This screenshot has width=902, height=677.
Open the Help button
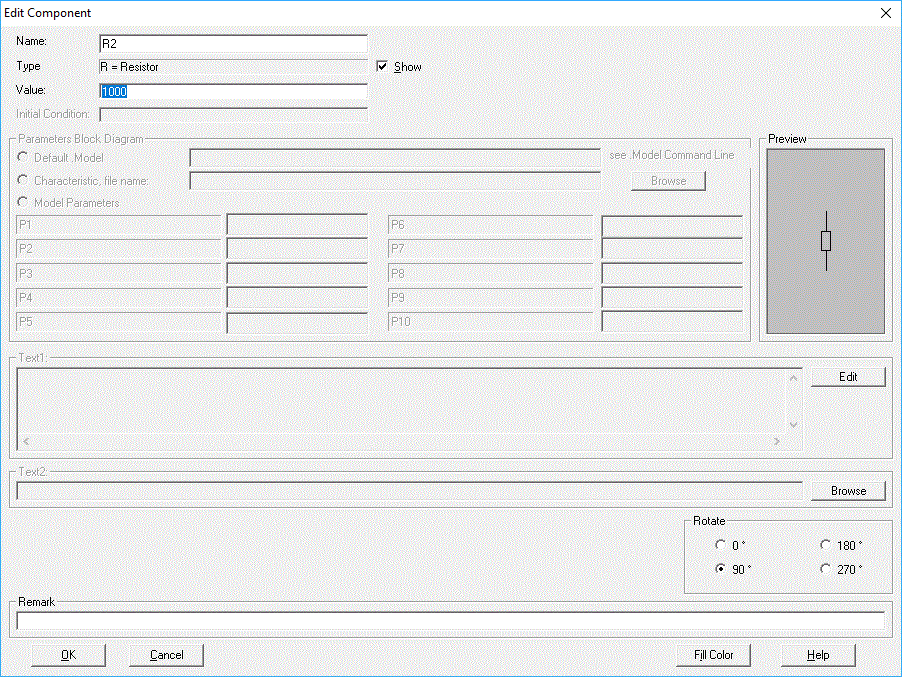click(x=818, y=655)
